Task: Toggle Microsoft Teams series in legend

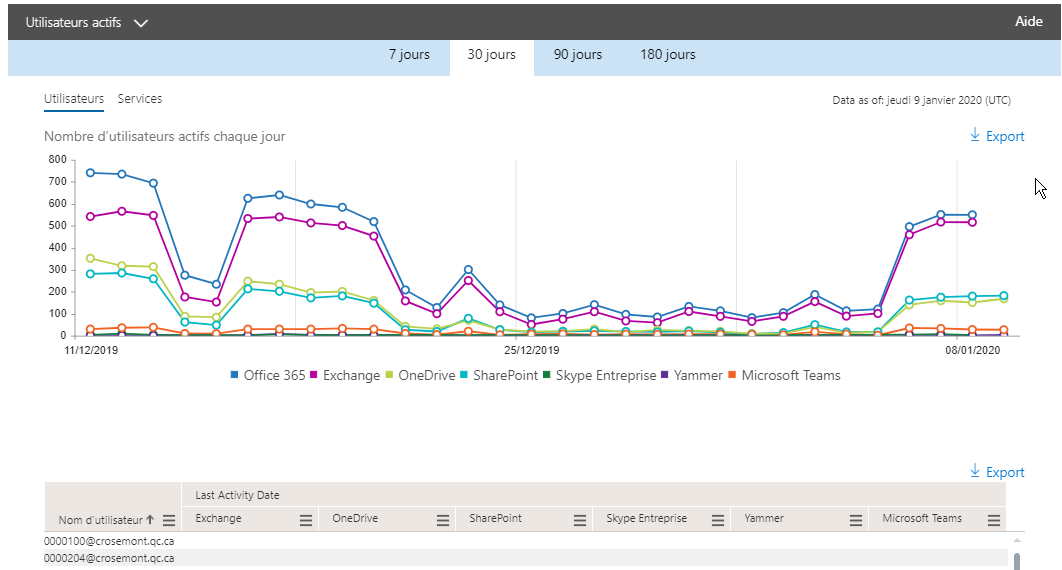Action: (x=790, y=376)
